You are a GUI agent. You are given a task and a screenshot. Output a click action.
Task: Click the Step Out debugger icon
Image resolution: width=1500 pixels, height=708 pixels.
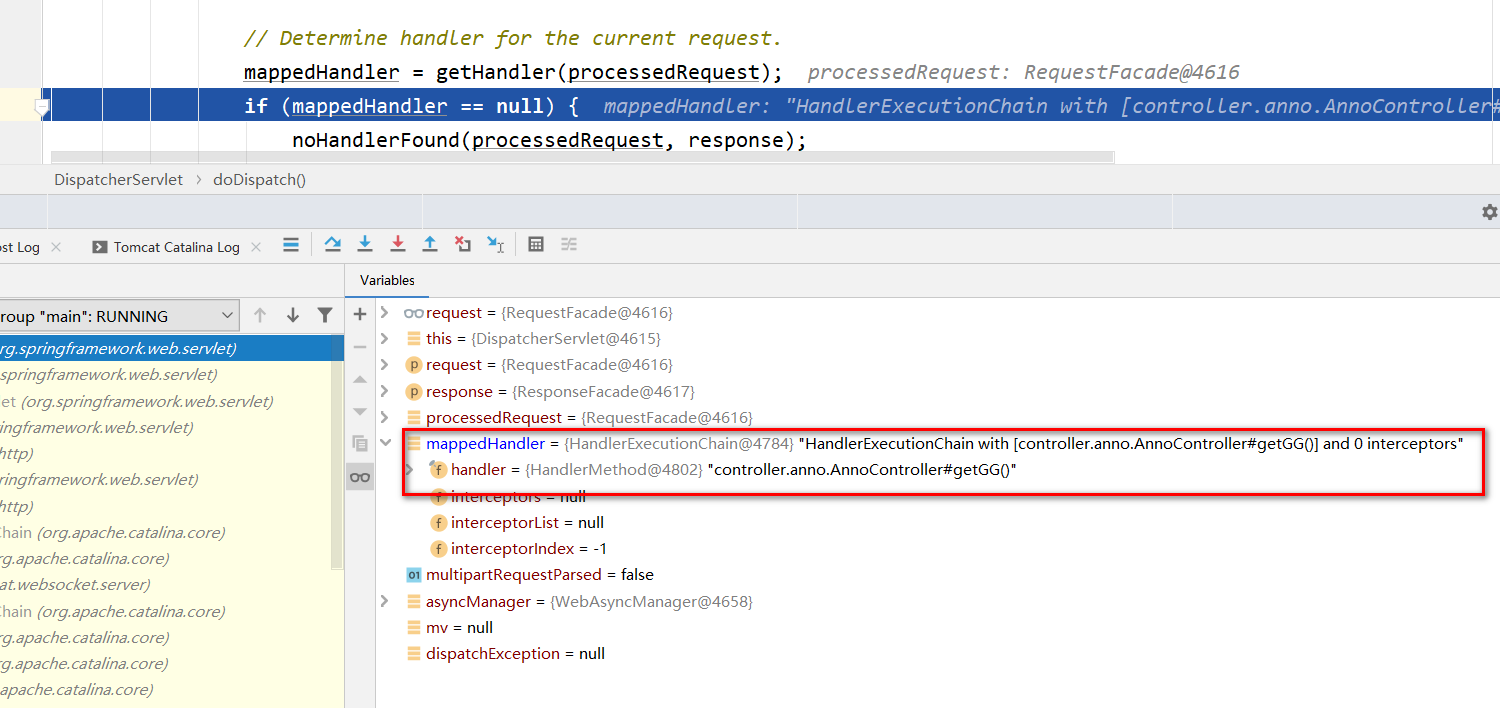[430, 244]
